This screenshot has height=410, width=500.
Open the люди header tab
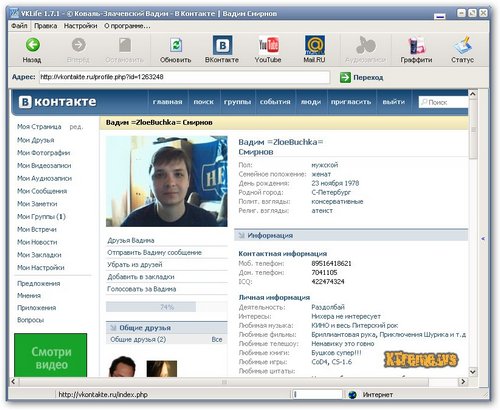pyautogui.click(x=311, y=102)
